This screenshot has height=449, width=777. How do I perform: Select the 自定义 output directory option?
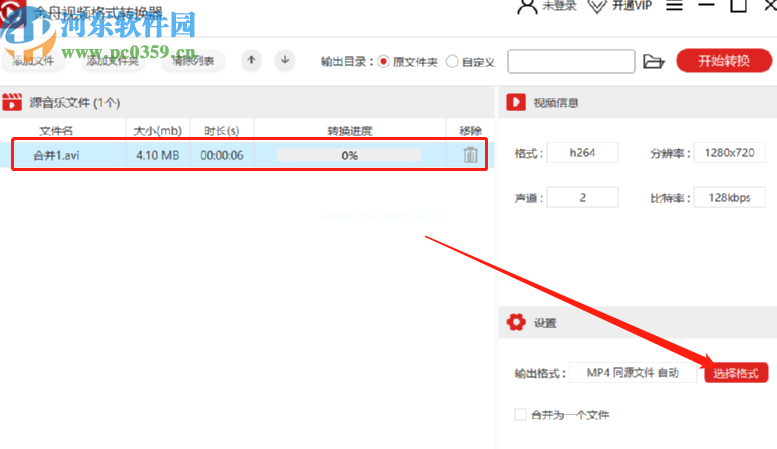[x=452, y=61]
